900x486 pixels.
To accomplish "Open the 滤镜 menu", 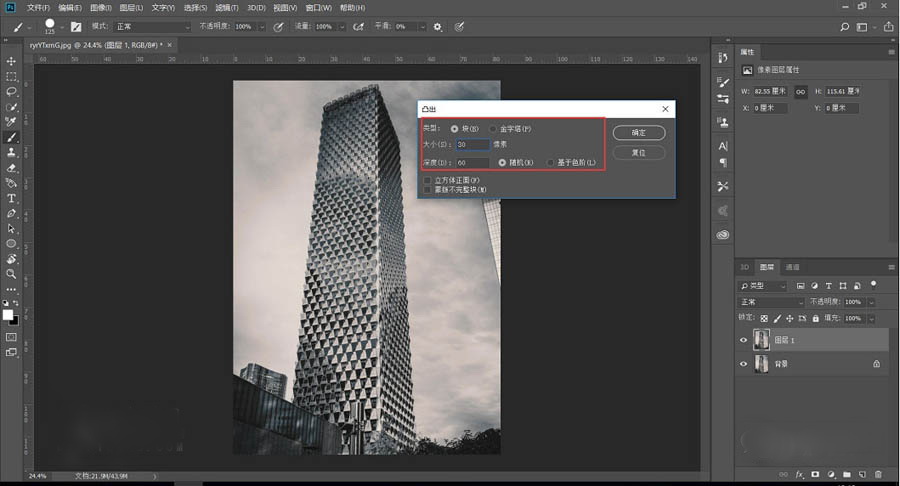I will [x=226, y=7].
